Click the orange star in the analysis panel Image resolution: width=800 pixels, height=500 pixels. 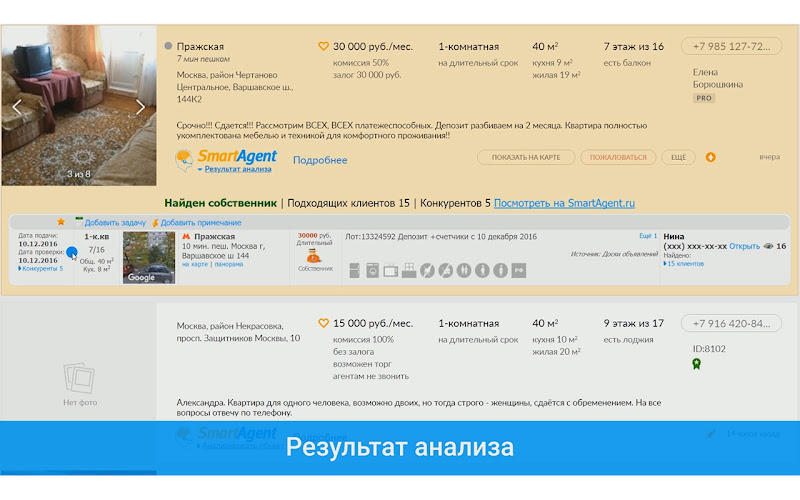[61, 222]
